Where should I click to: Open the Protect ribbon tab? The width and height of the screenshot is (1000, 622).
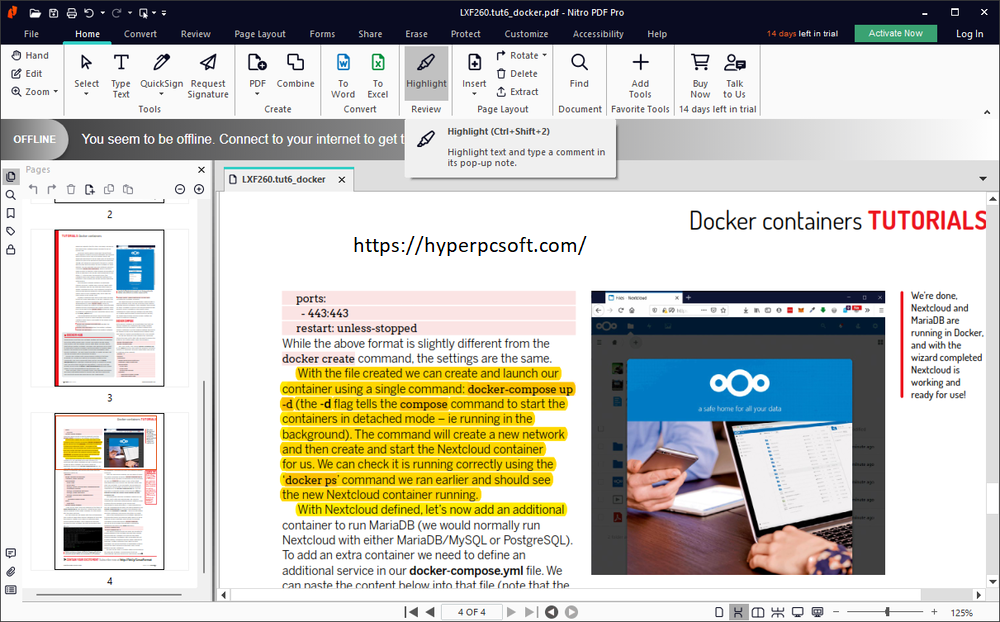(465, 34)
